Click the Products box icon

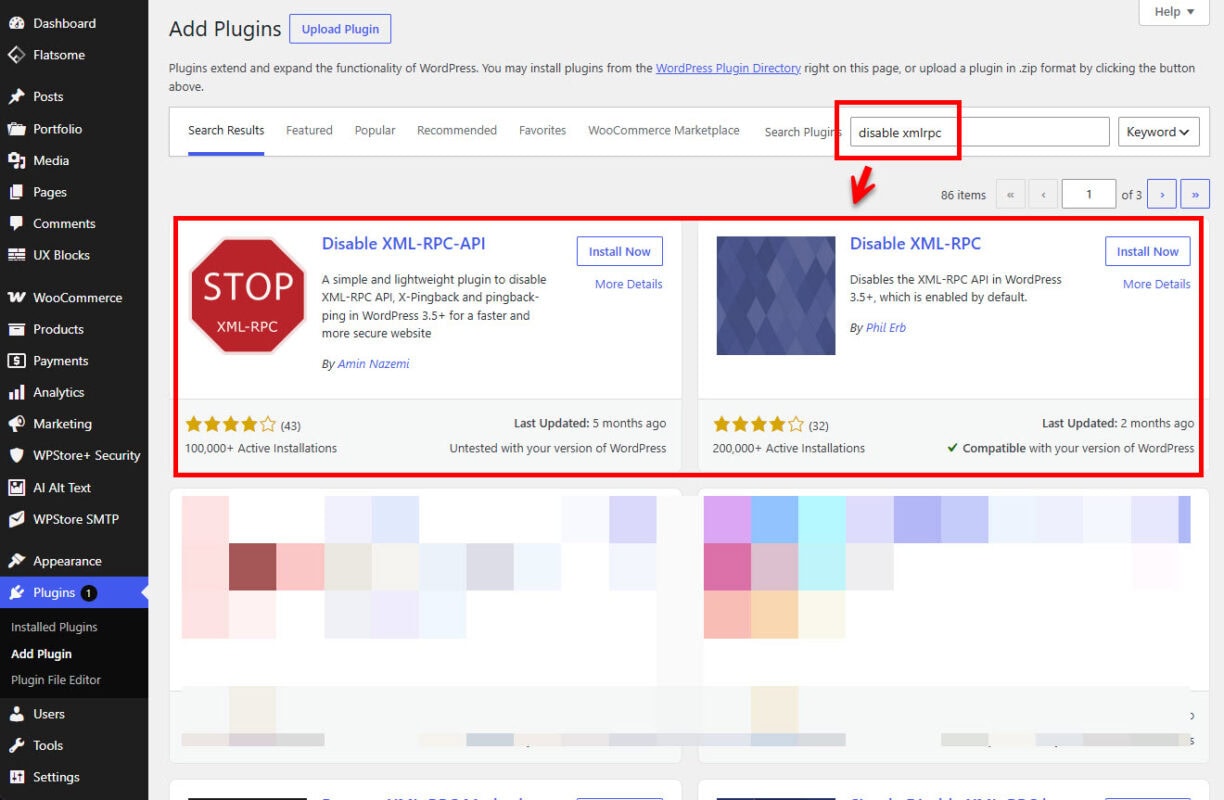(x=16, y=329)
